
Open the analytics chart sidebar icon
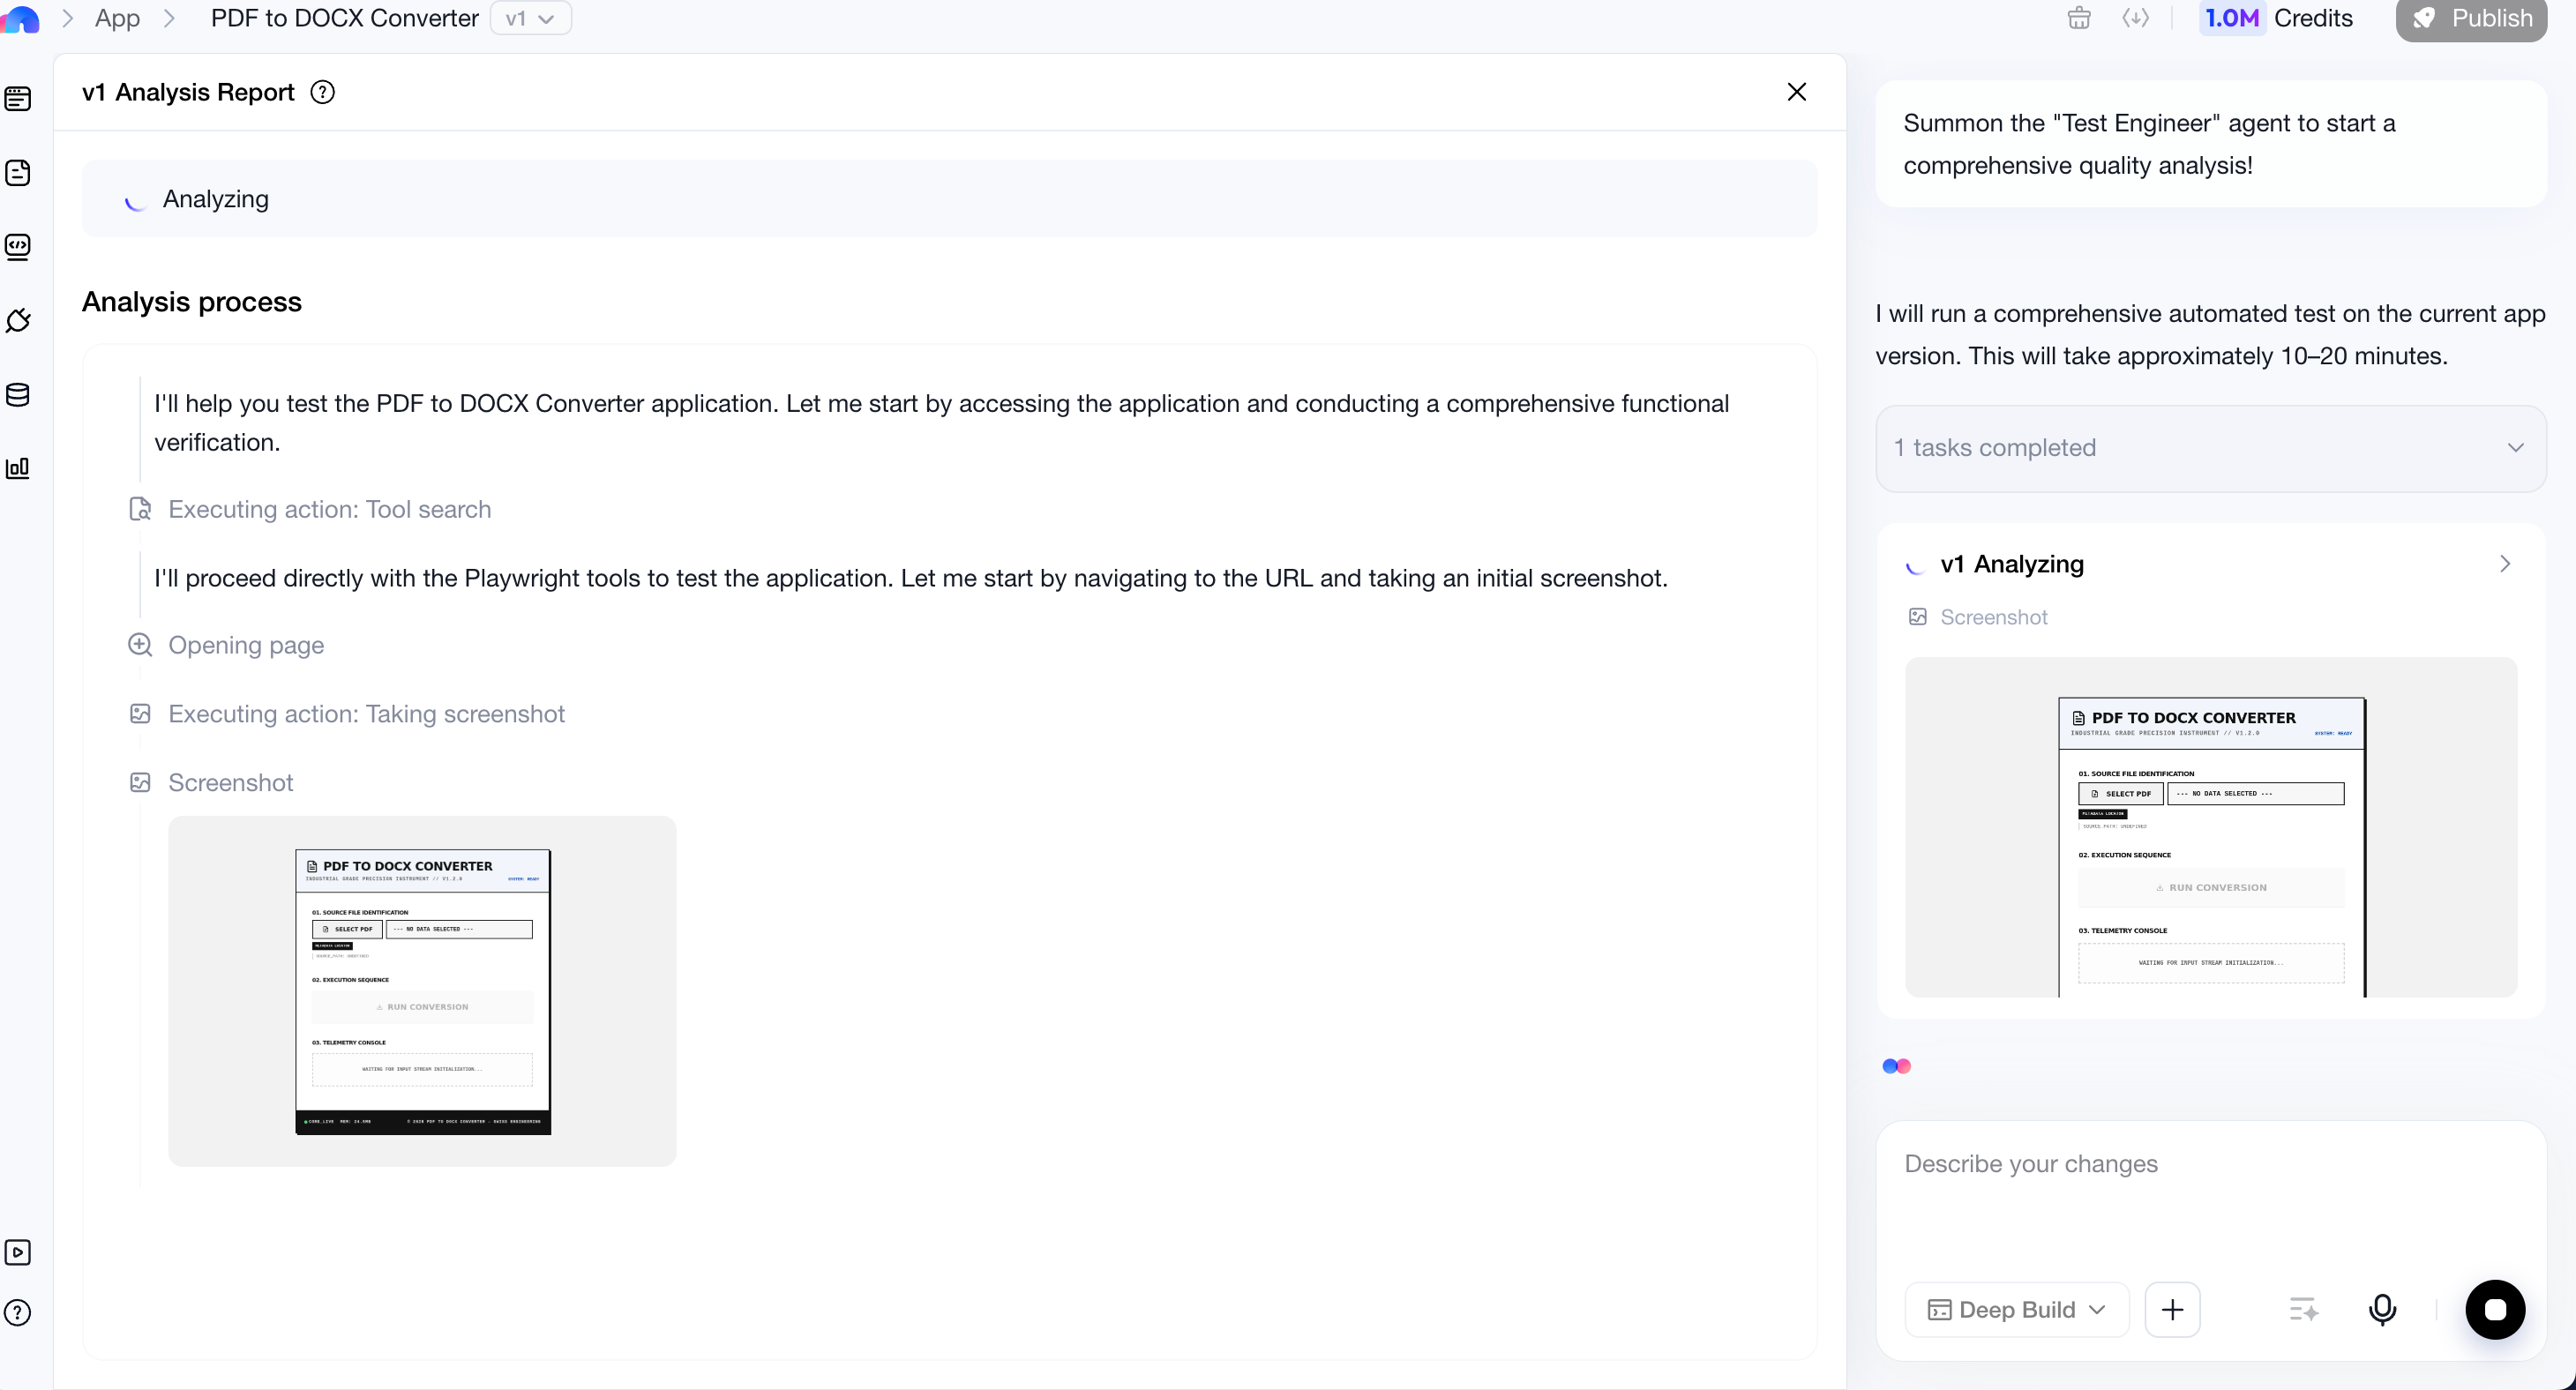coord(18,467)
